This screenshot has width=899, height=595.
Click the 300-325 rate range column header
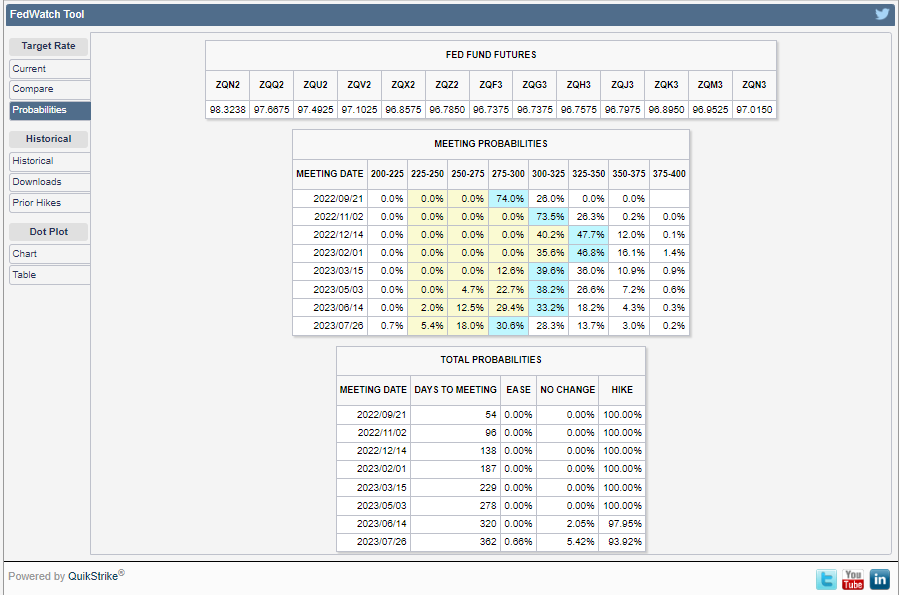point(548,174)
